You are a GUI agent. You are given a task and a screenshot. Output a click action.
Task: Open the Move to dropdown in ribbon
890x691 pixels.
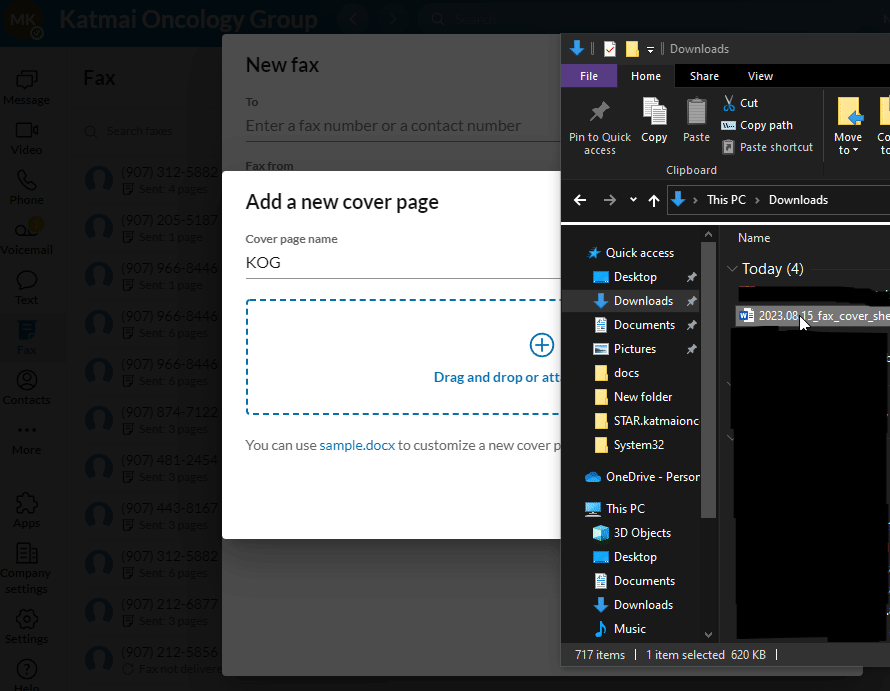tap(848, 126)
